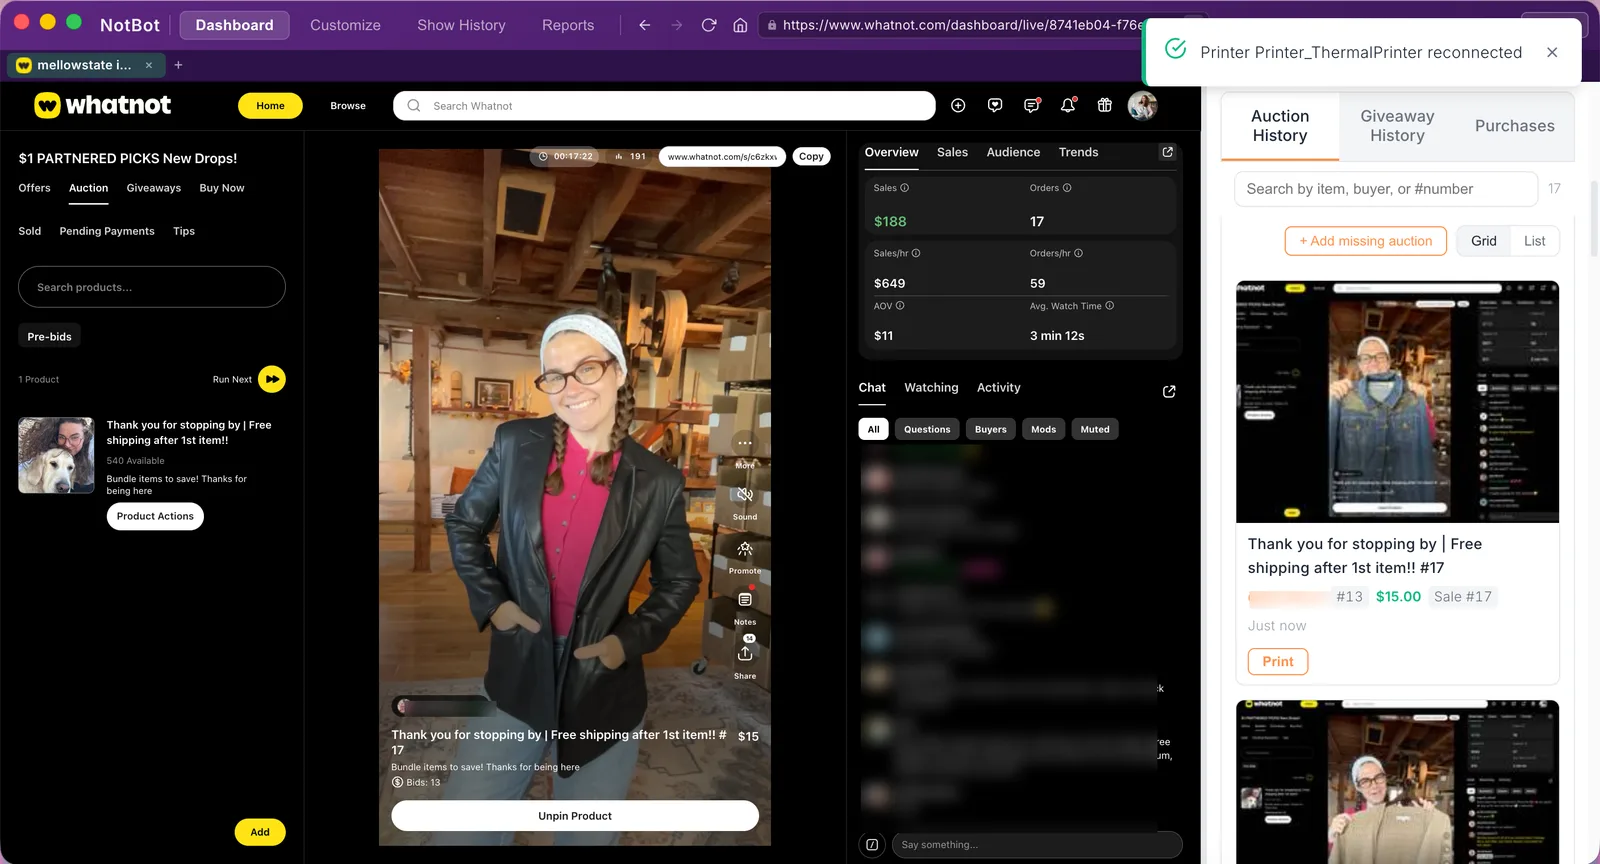Click the Say something chat input
The width and height of the screenshot is (1600, 864).
click(1036, 845)
